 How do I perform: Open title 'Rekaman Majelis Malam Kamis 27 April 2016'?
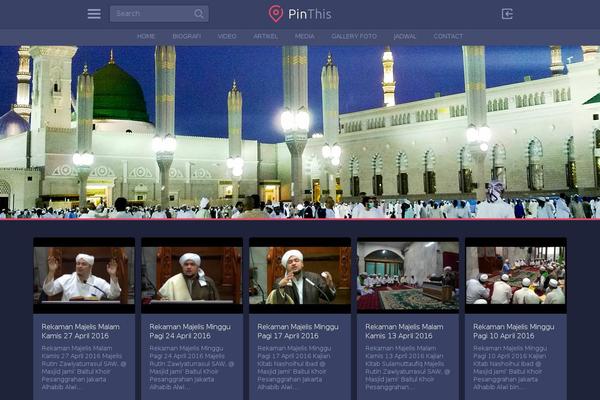[81, 331]
